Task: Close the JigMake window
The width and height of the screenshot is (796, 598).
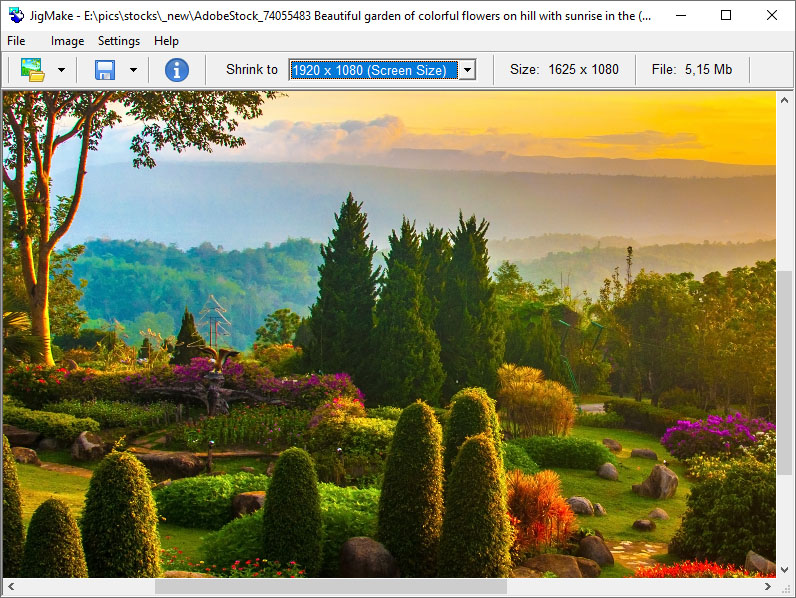Action: (771, 15)
